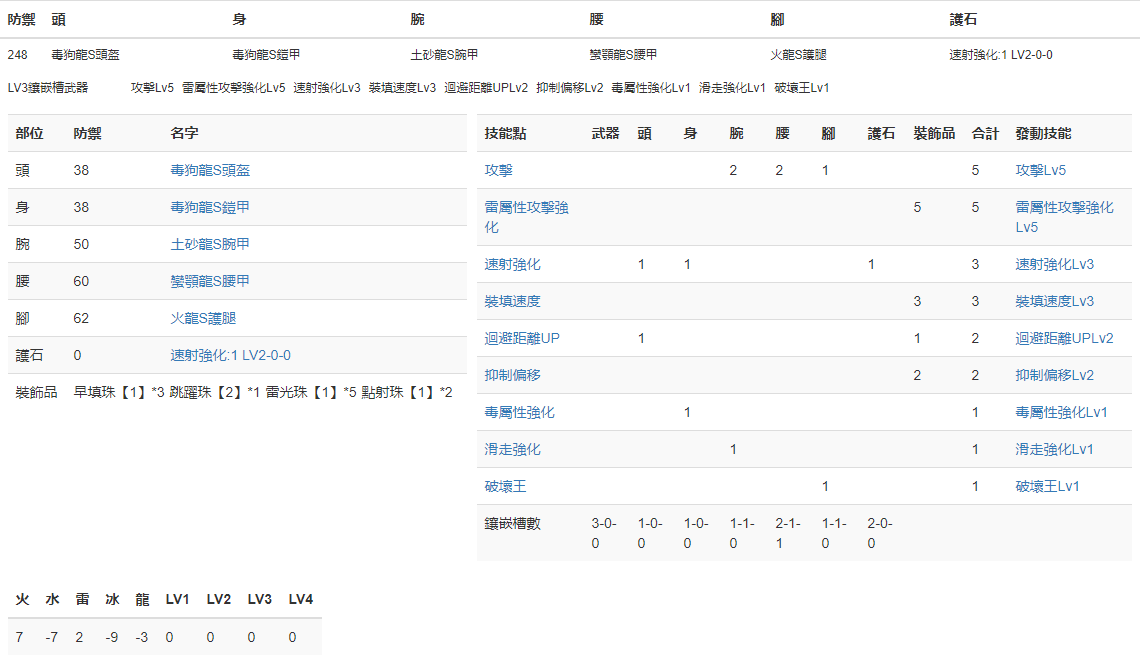Image resolution: width=1145 pixels, height=664 pixels.
Task: Click the blue 土砂龍S腕甲 armor link
Action: 210,245
